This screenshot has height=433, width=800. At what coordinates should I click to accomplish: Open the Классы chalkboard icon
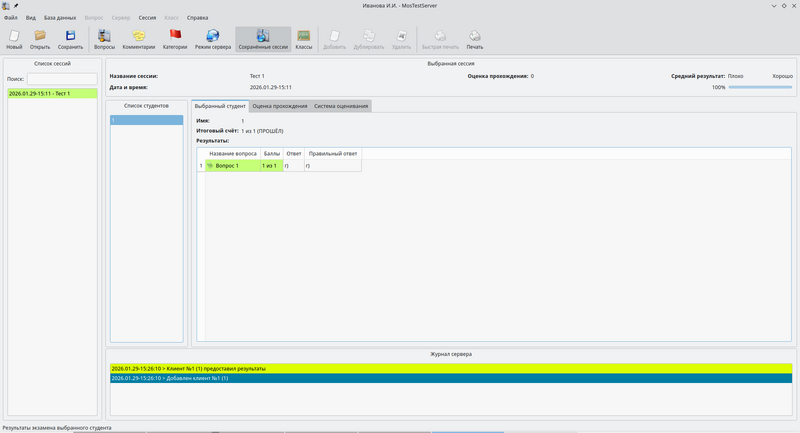[304, 38]
